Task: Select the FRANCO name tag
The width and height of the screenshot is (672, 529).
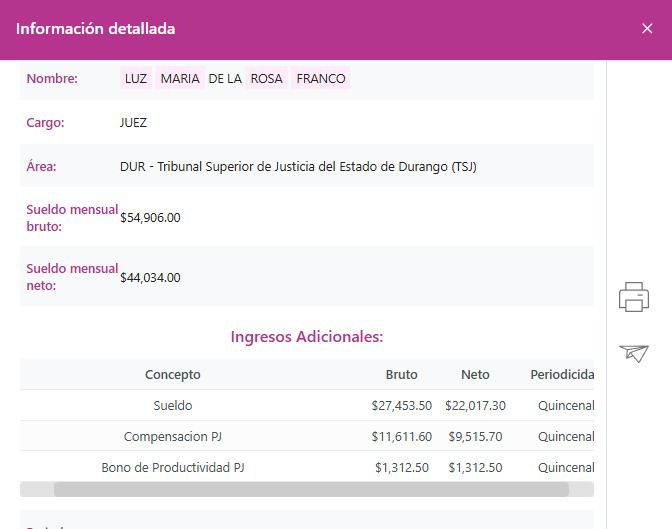Action: pyautogui.click(x=321, y=79)
